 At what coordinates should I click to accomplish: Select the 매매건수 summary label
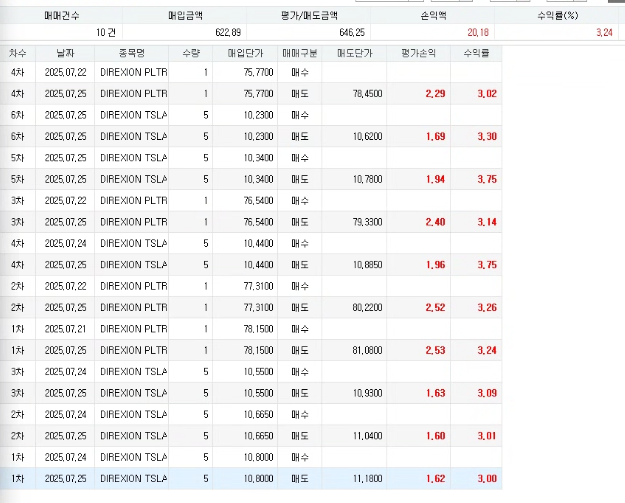62,16
